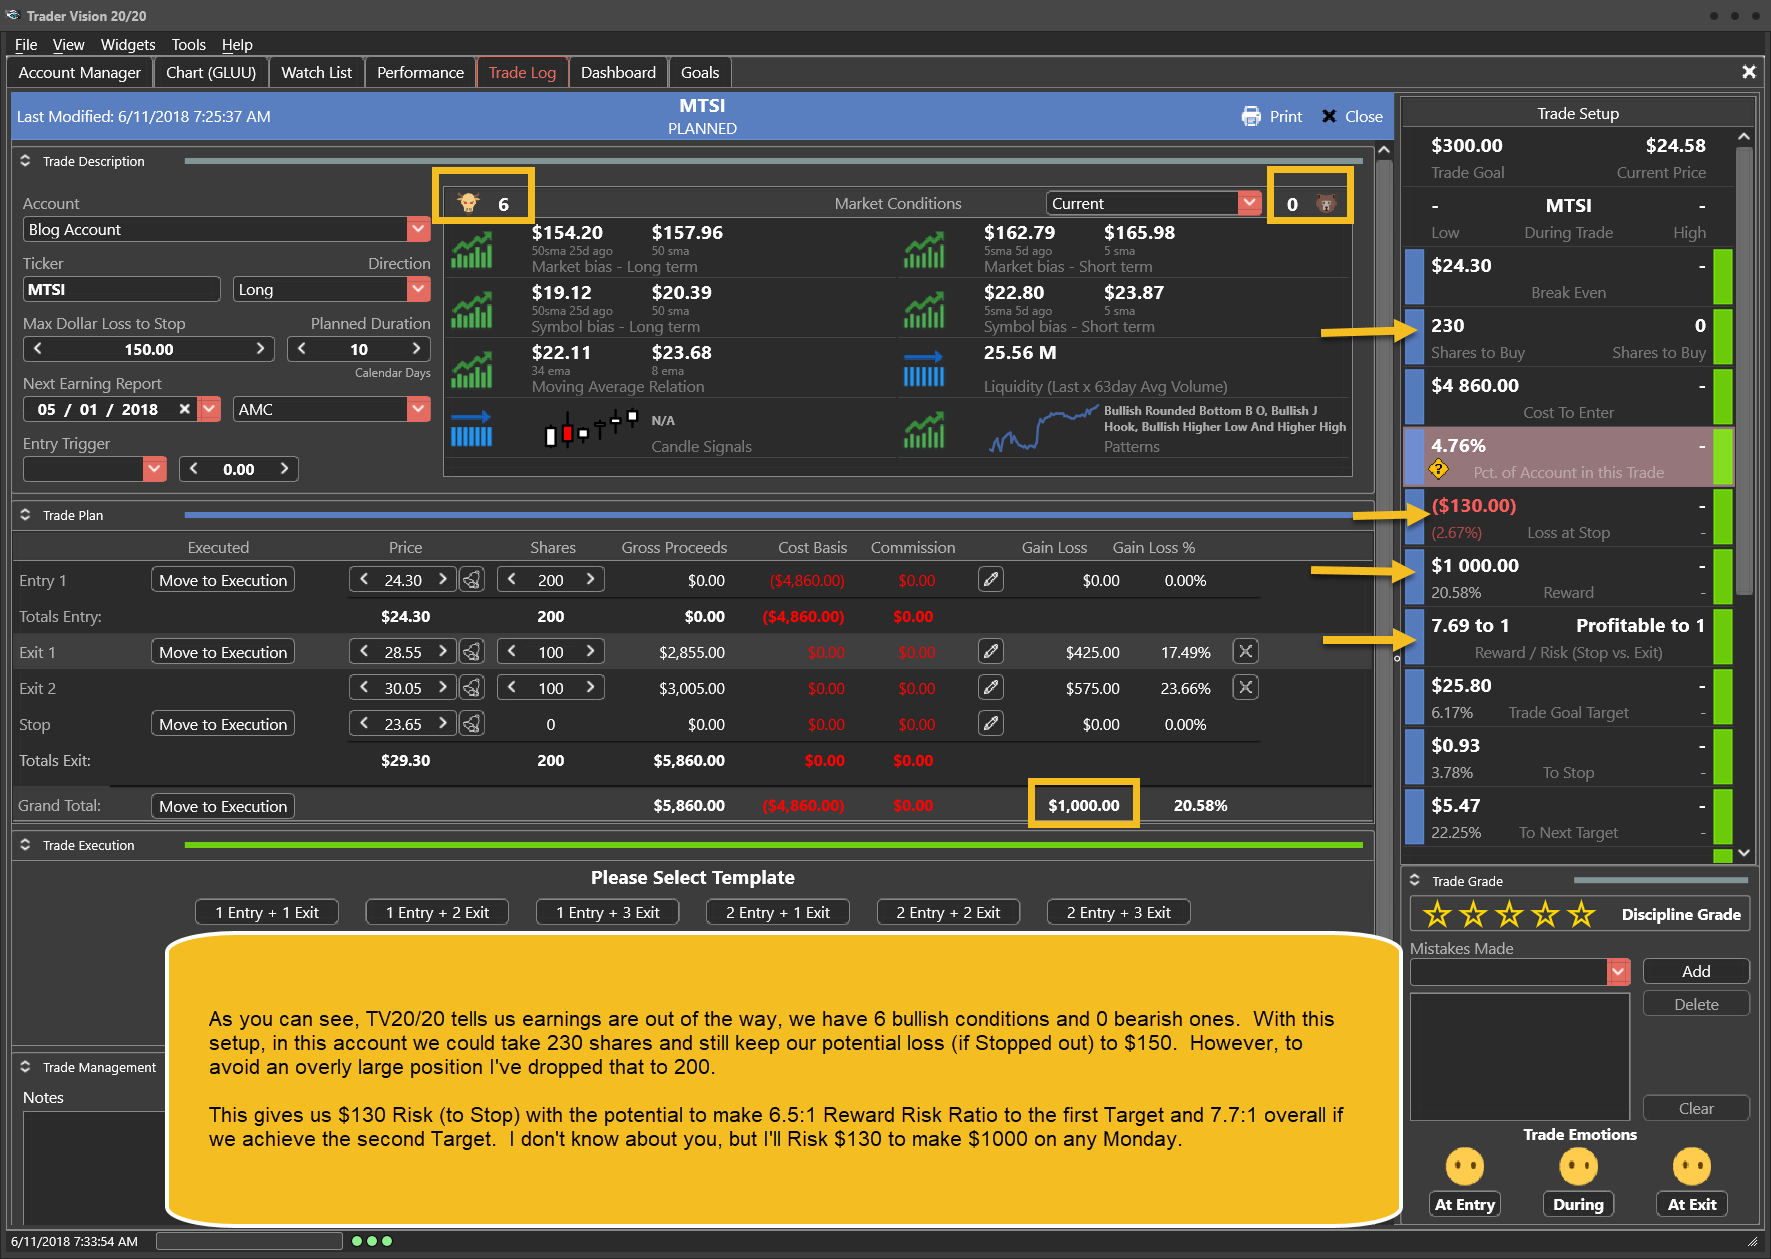Set discipline grade to five stars
This screenshot has height=1259, width=1771.
(x=1582, y=914)
